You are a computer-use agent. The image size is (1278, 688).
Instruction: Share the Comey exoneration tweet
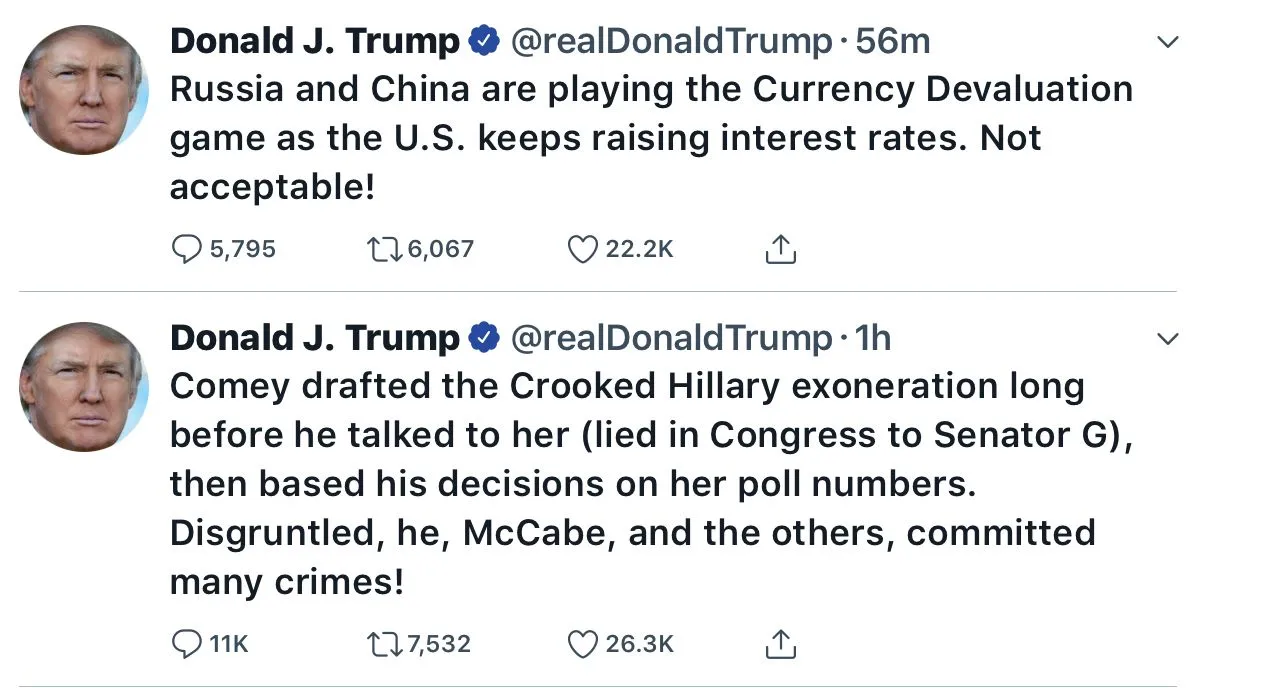point(780,645)
